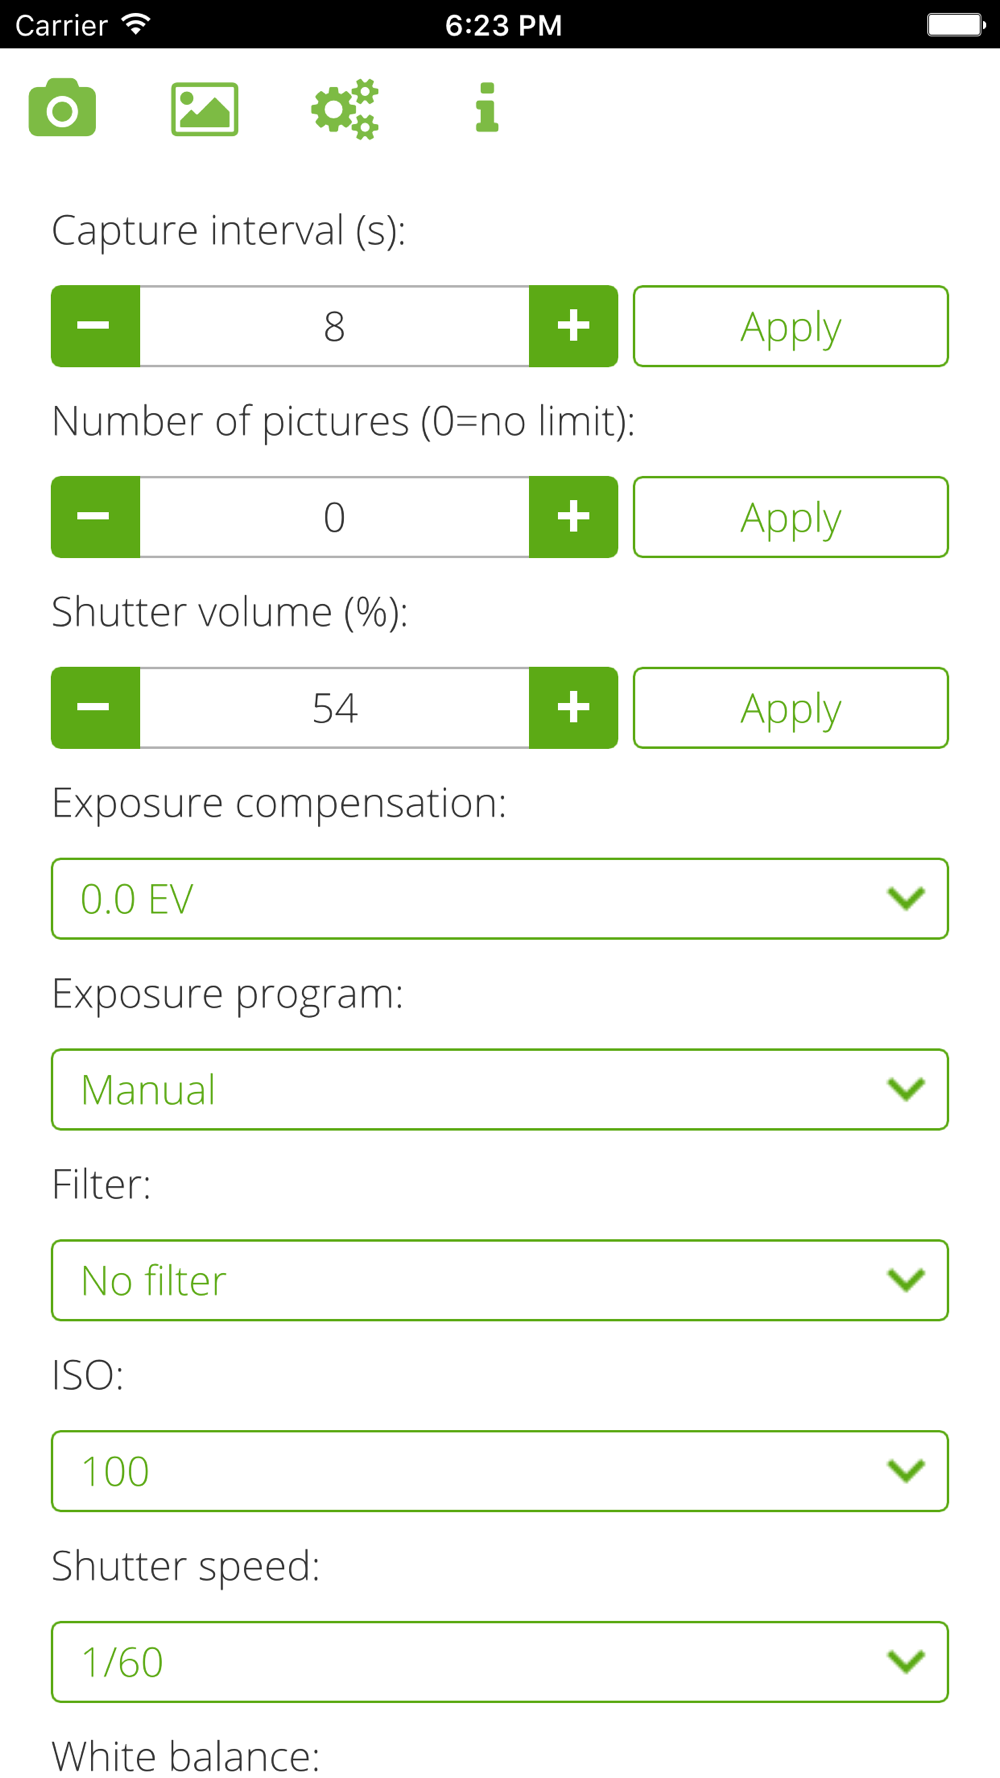Apply the number of pictures value
1000x1778 pixels.
pyautogui.click(x=791, y=517)
